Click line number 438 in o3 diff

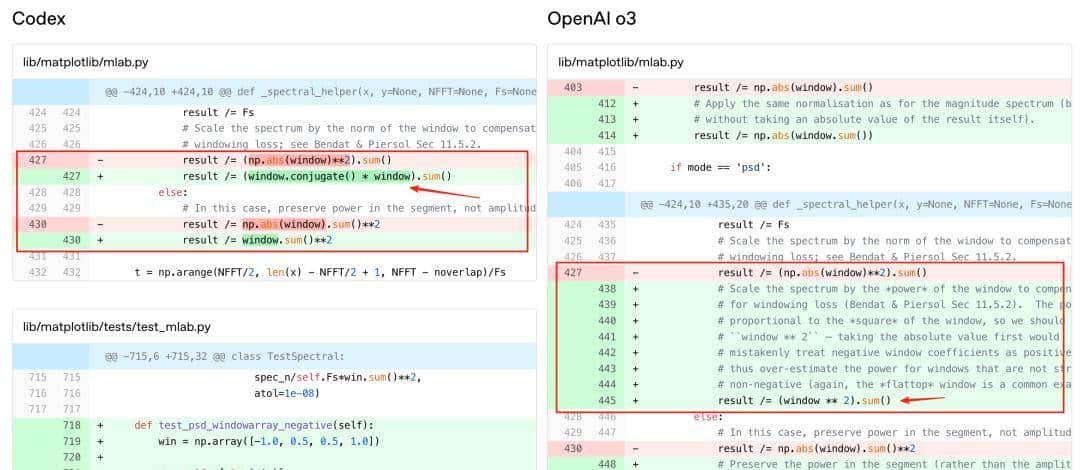click(x=607, y=289)
